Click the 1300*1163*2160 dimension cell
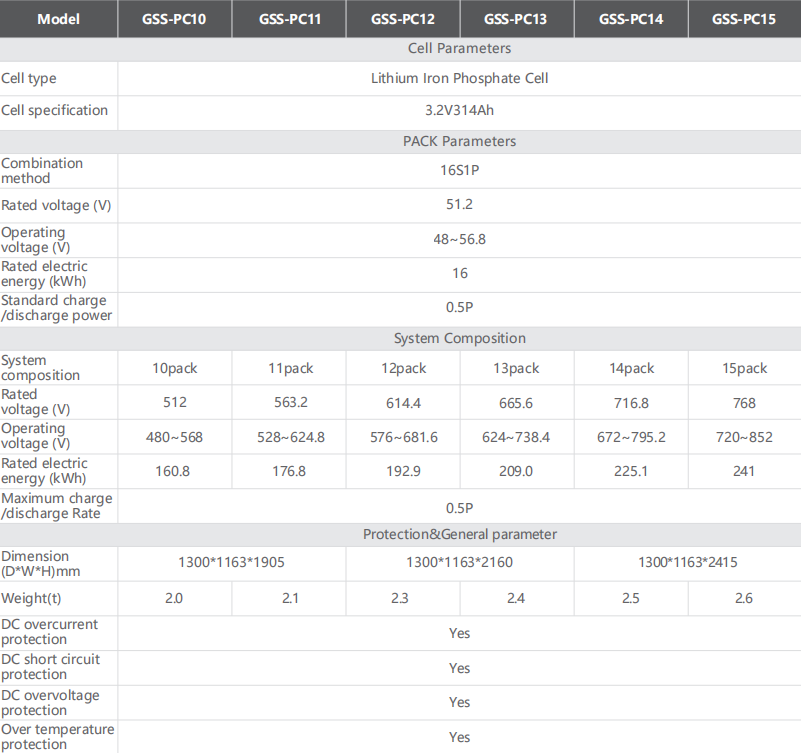801x753 pixels. (459, 562)
